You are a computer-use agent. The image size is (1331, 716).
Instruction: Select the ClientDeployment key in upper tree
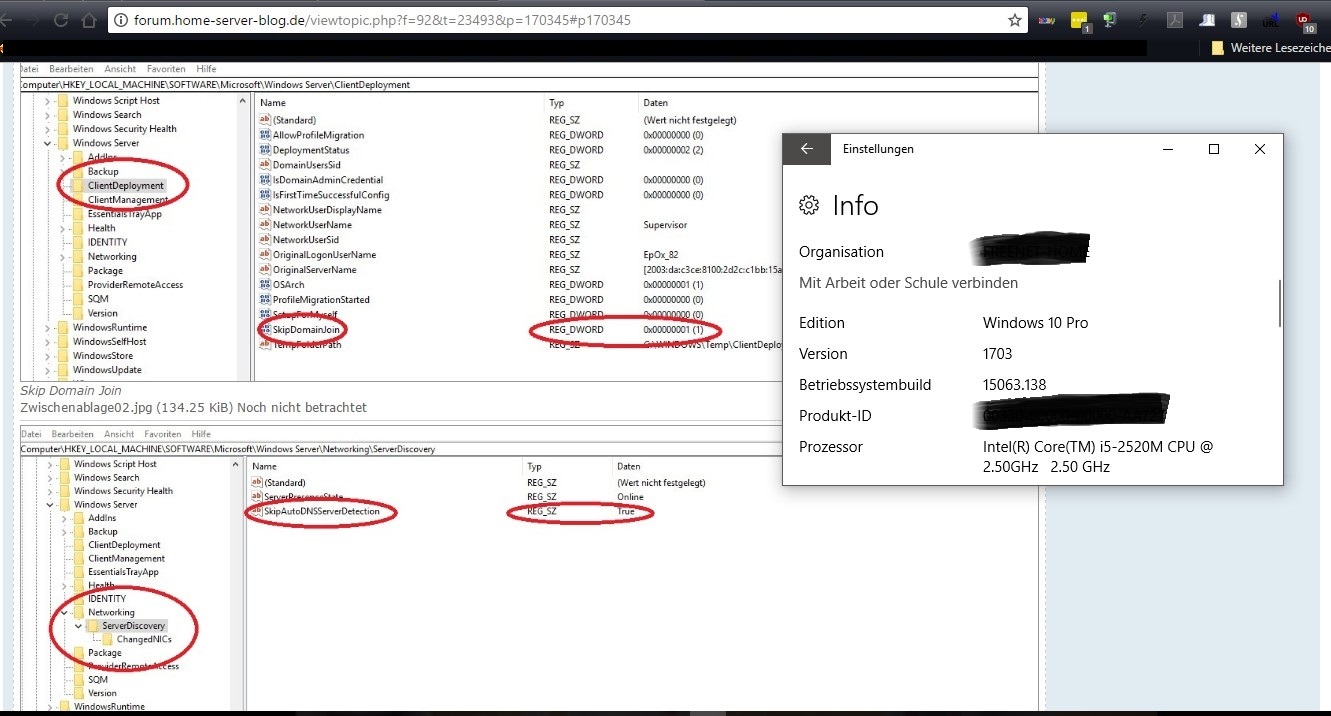pyautogui.click(x=125, y=186)
